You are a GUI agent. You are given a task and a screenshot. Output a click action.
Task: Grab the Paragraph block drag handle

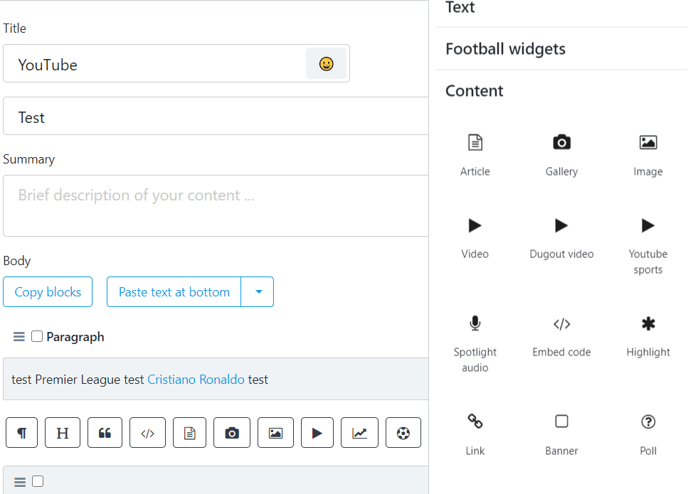[19, 337]
